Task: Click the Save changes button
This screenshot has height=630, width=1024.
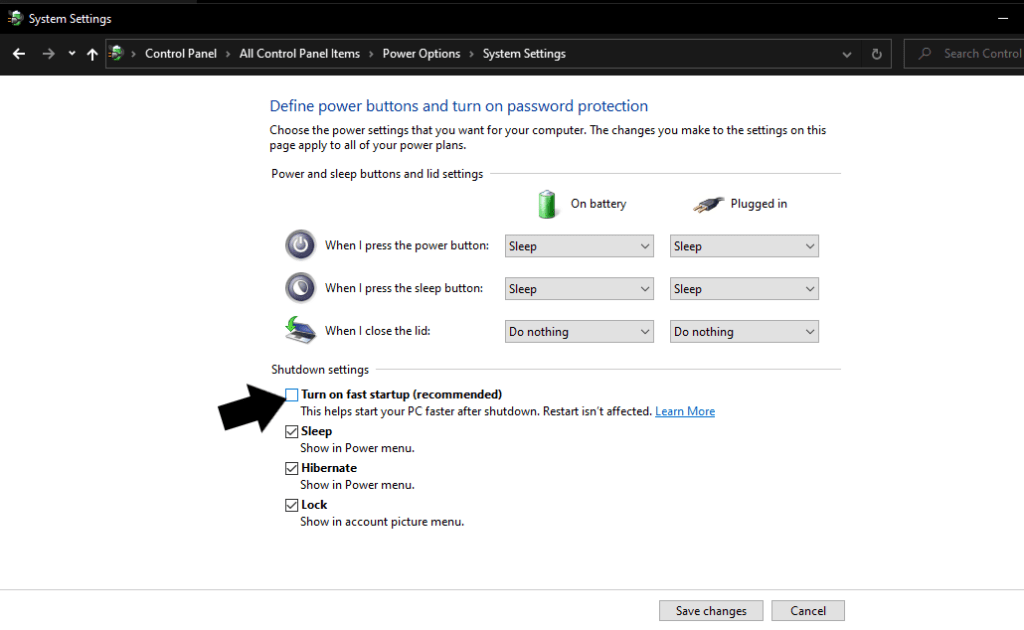Action: tap(710, 610)
